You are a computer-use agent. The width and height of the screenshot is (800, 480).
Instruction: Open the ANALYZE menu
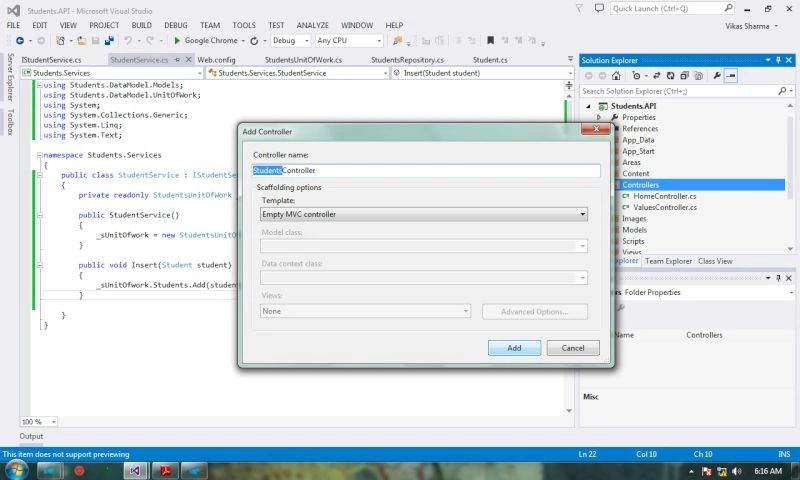click(313, 25)
